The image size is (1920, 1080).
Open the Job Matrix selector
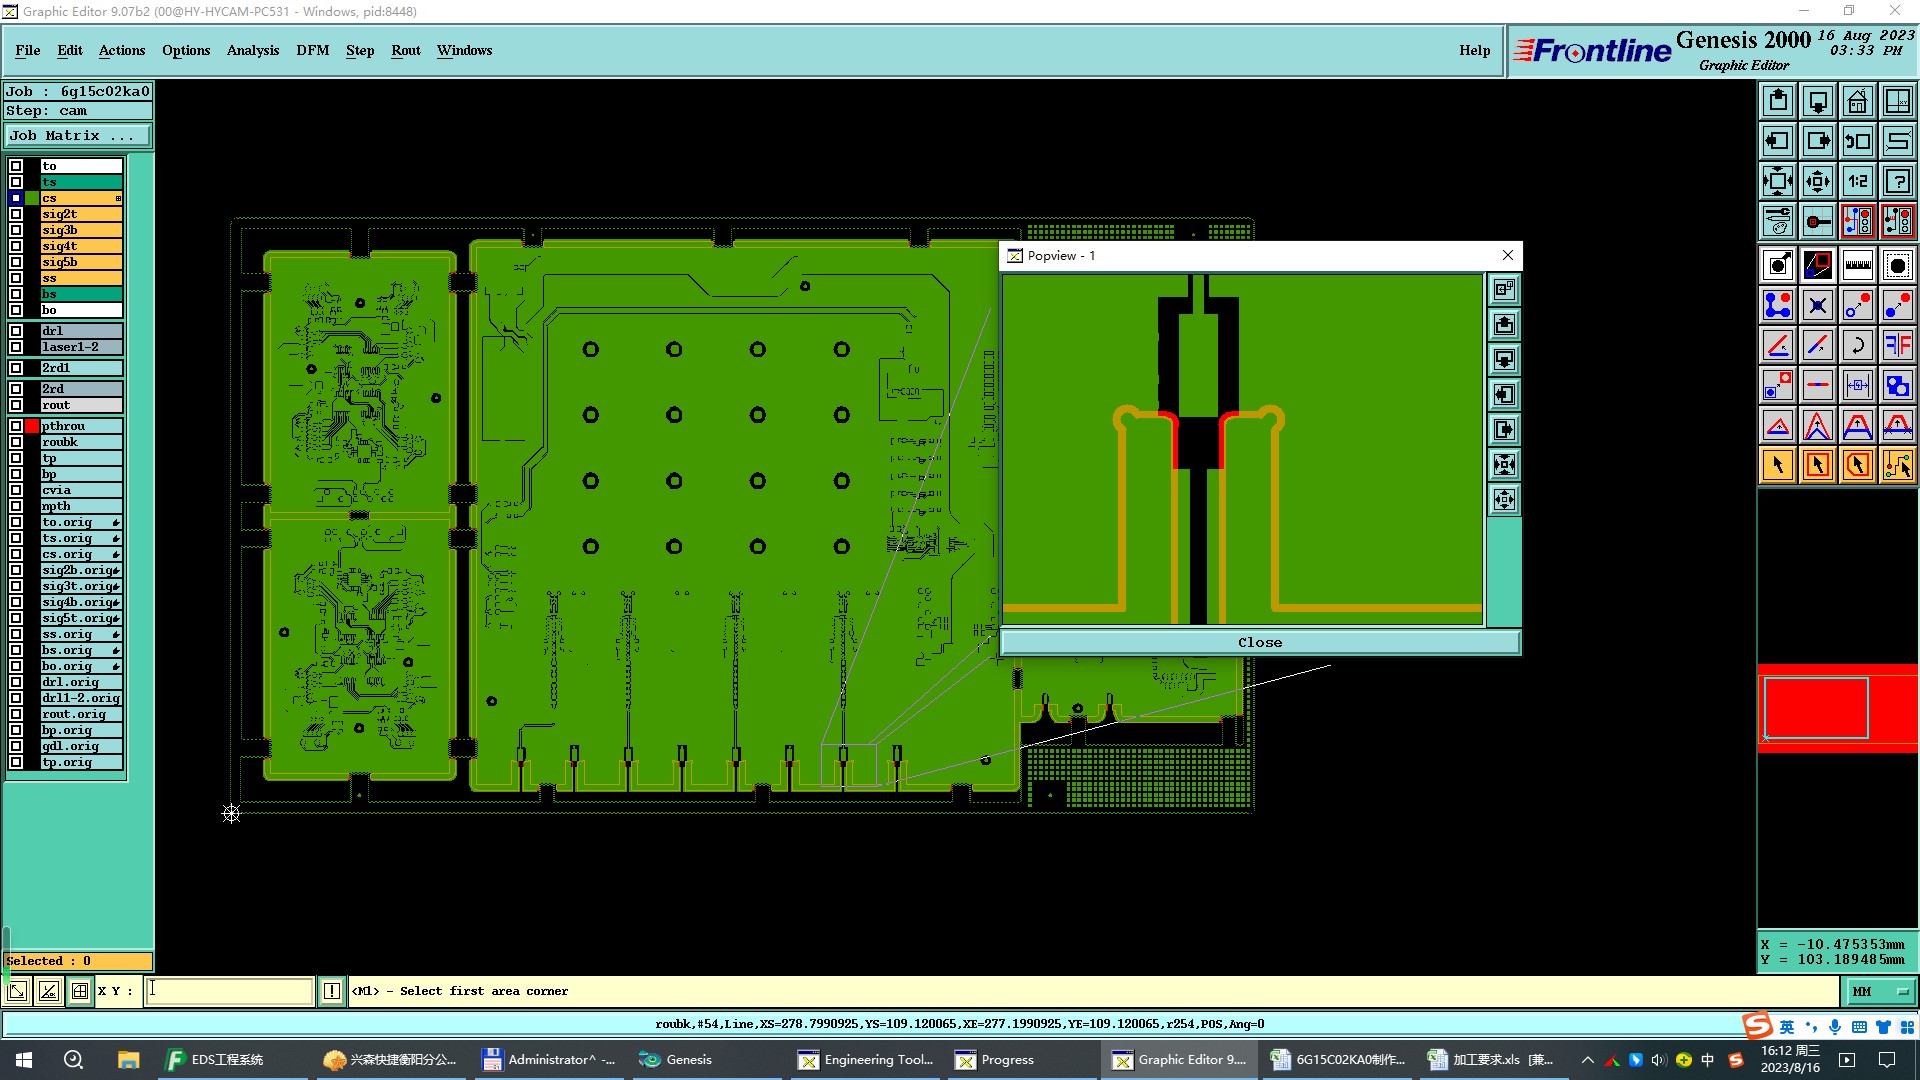tap(78, 136)
